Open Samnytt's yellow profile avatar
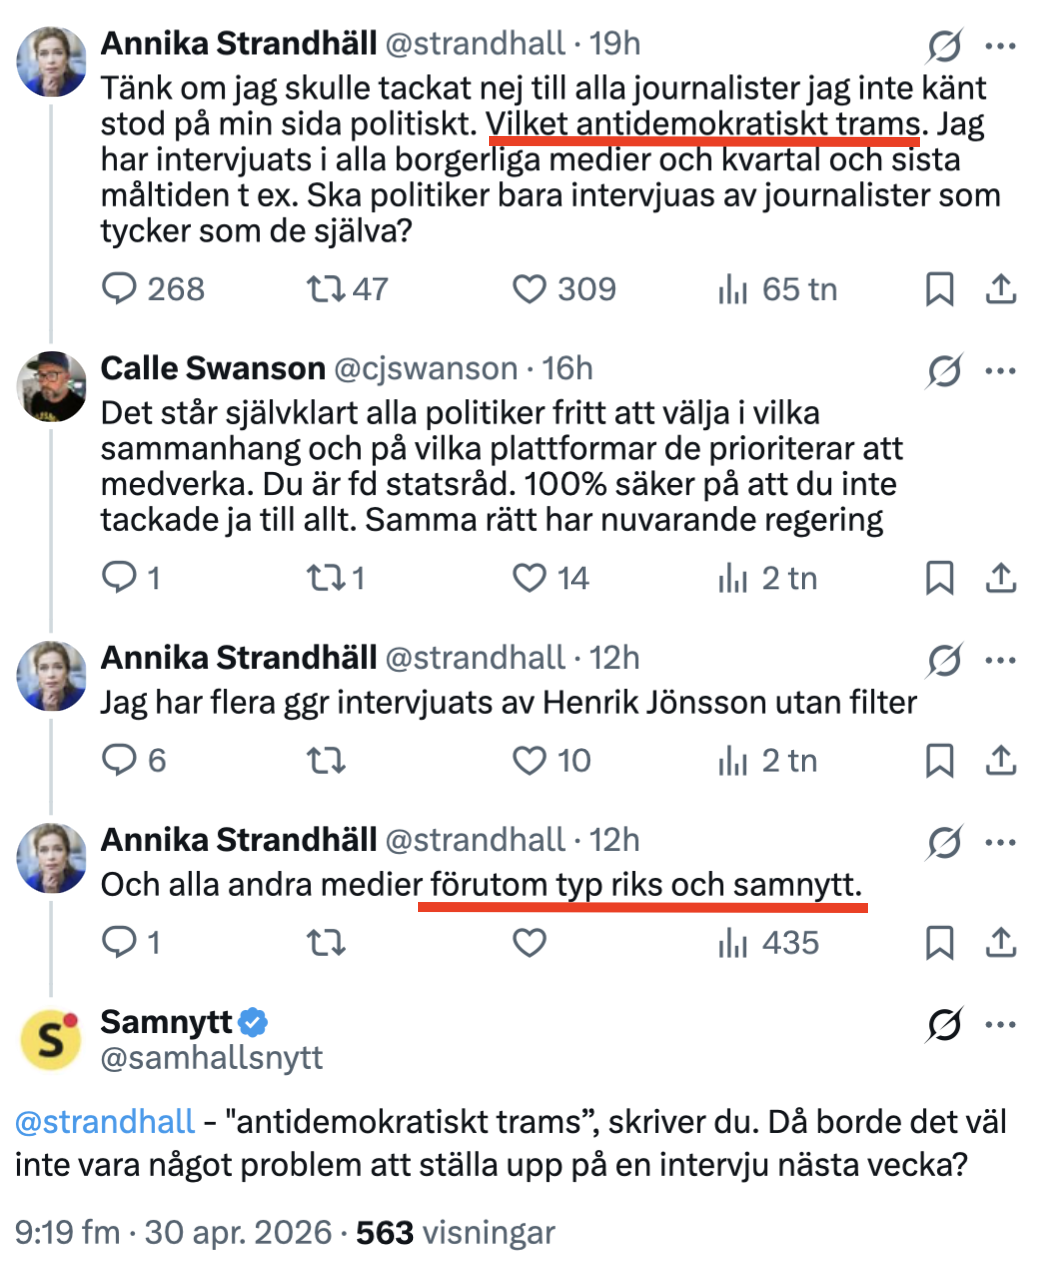 coord(51,1040)
